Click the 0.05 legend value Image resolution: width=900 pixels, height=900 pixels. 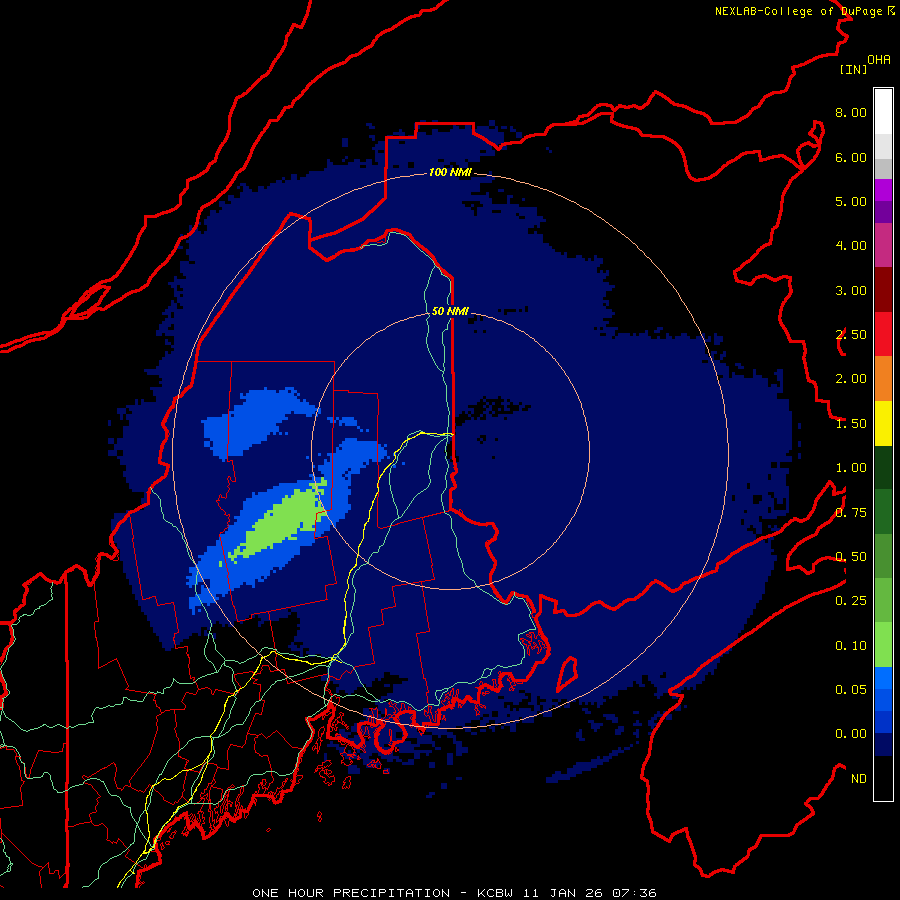[851, 689]
